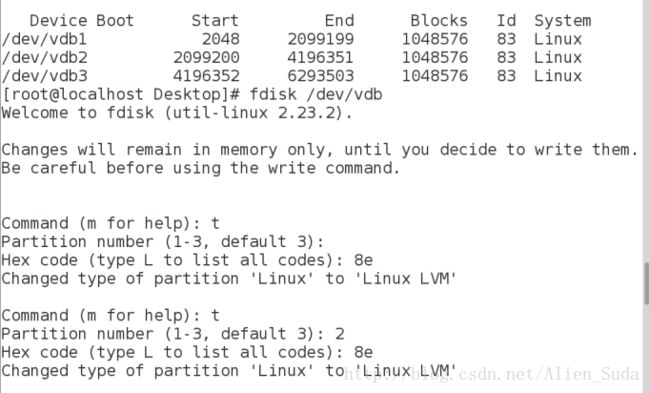Click the 'Id' column header

pyautogui.click(x=506, y=21)
